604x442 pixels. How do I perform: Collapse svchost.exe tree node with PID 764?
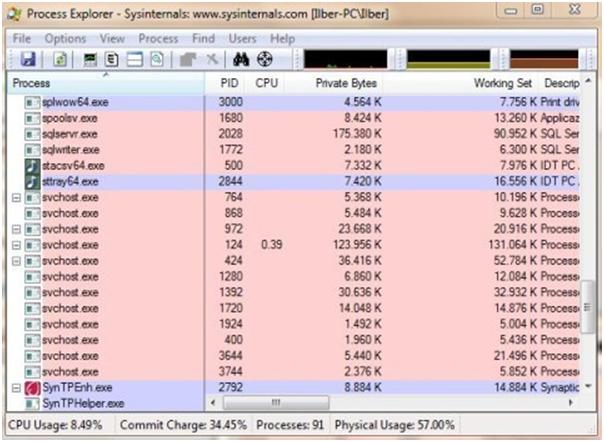point(16,198)
